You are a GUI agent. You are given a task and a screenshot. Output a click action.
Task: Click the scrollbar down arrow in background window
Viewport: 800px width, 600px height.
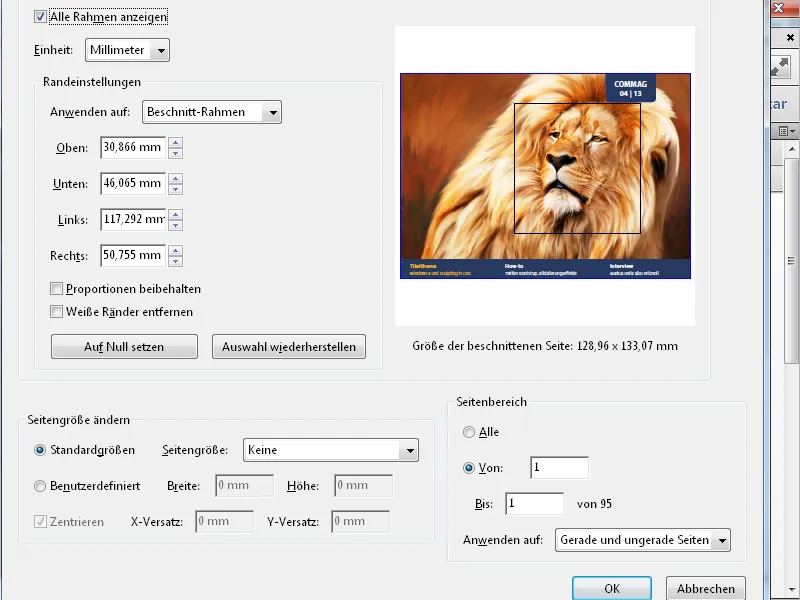coord(792,591)
